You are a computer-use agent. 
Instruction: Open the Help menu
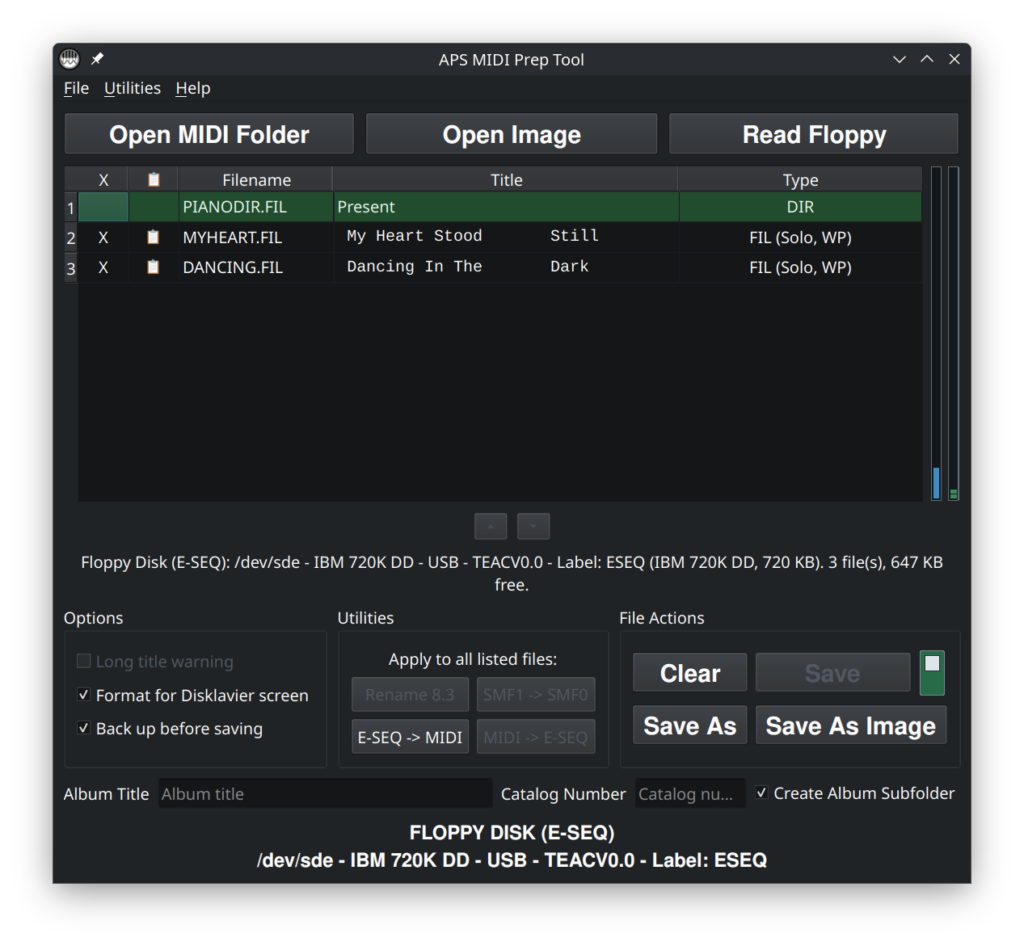coord(193,88)
